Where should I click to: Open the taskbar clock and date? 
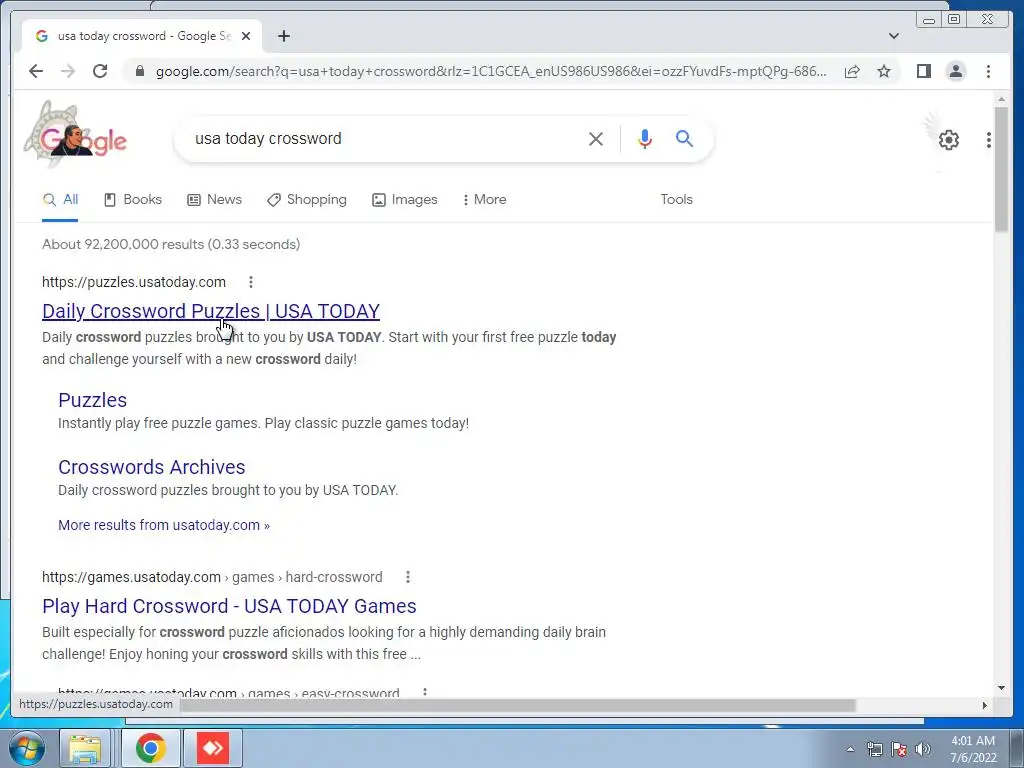[973, 749]
